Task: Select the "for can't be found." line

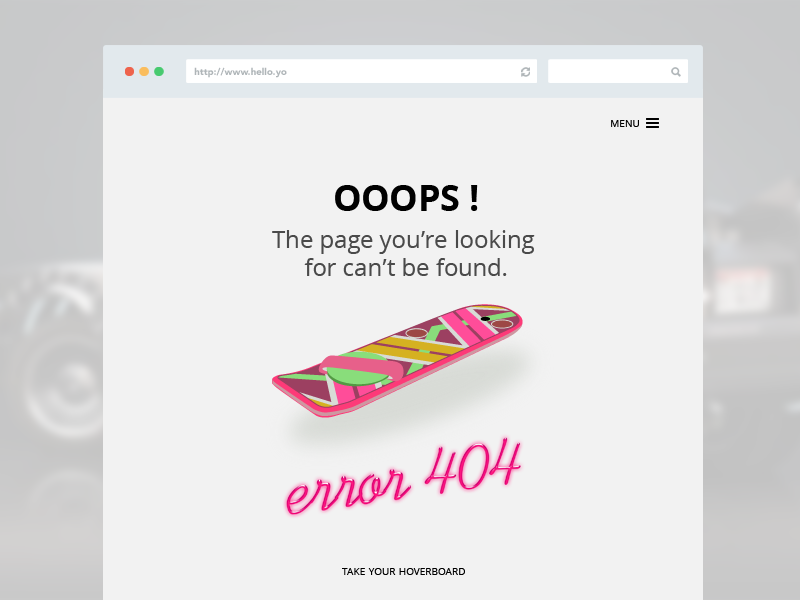Action: click(x=406, y=267)
